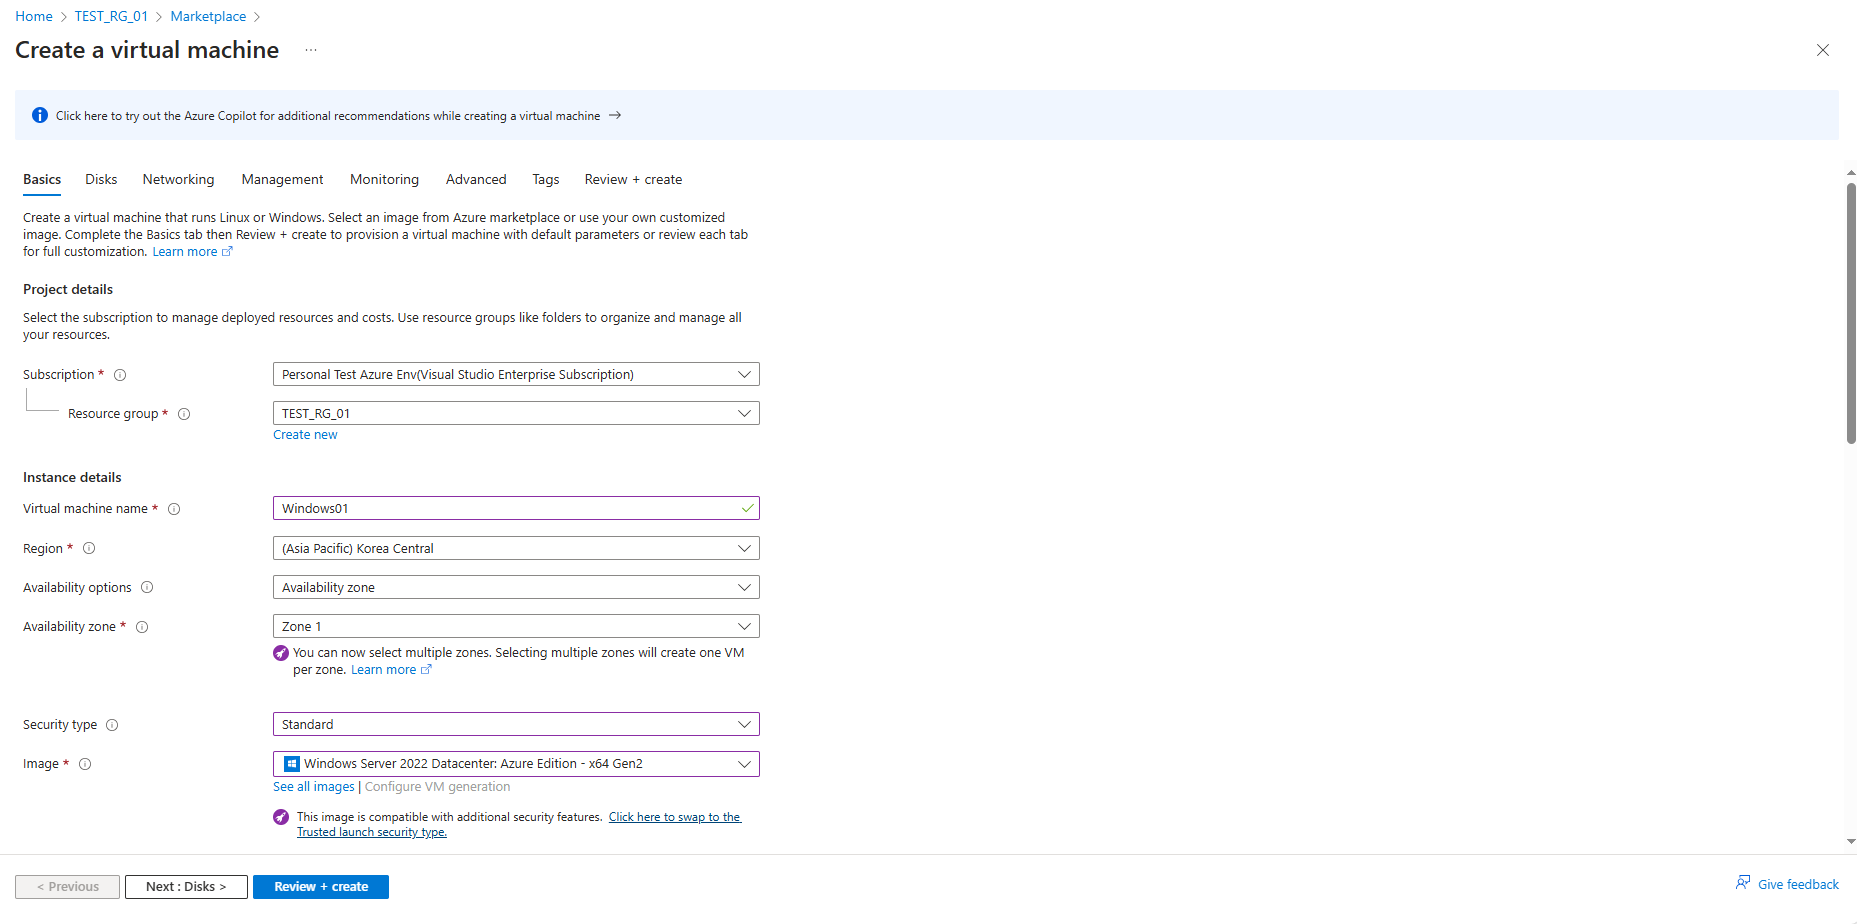This screenshot has height=924, width=1857.
Task: Select the Basics tab
Action: [42, 179]
